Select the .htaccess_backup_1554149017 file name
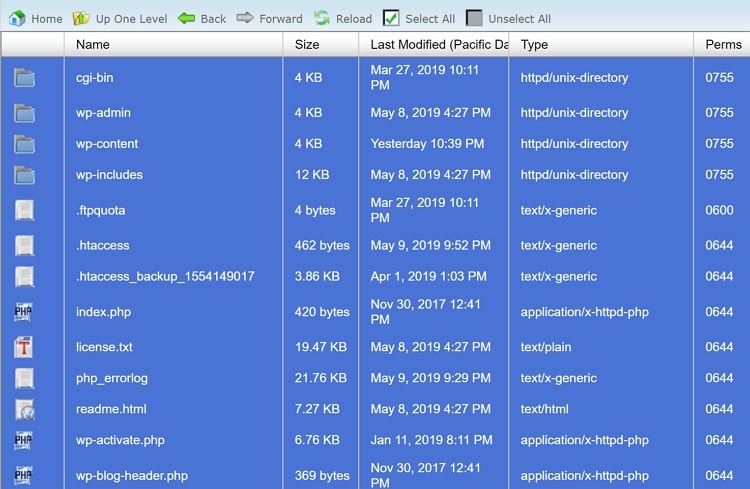This screenshot has height=489, width=750. click(x=165, y=277)
